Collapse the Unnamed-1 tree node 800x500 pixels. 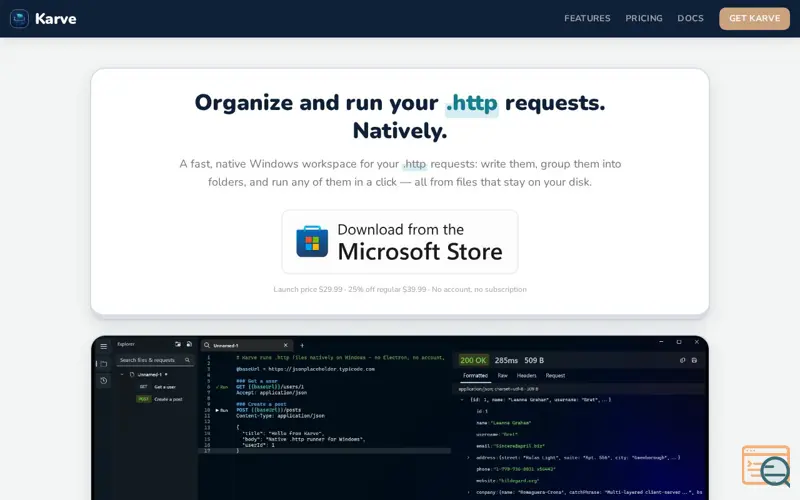(122, 374)
